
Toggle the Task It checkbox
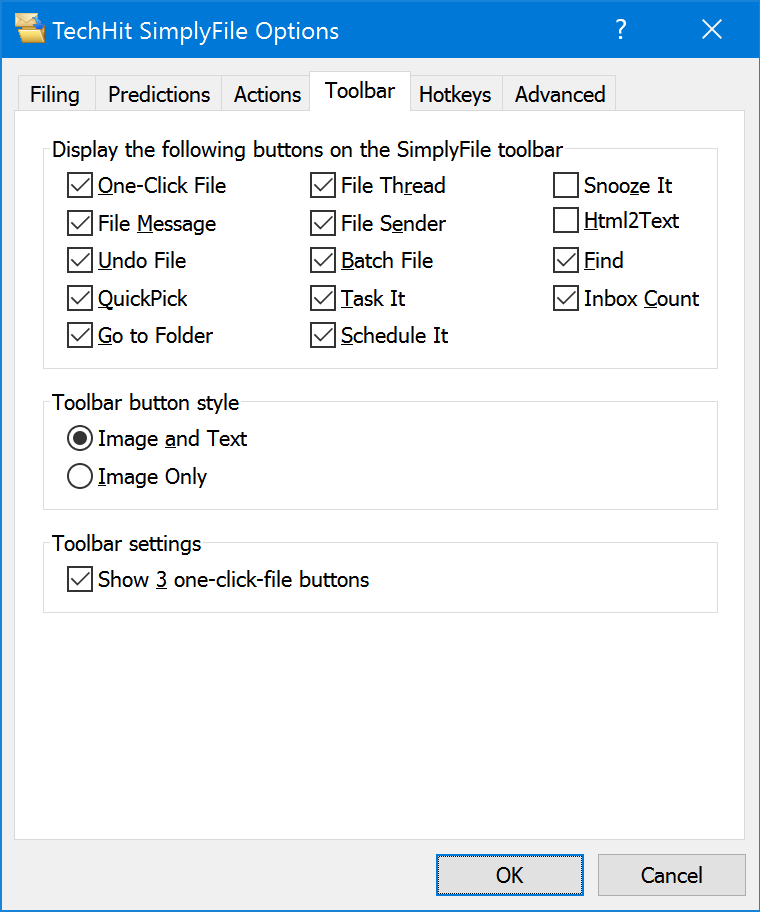point(323,298)
